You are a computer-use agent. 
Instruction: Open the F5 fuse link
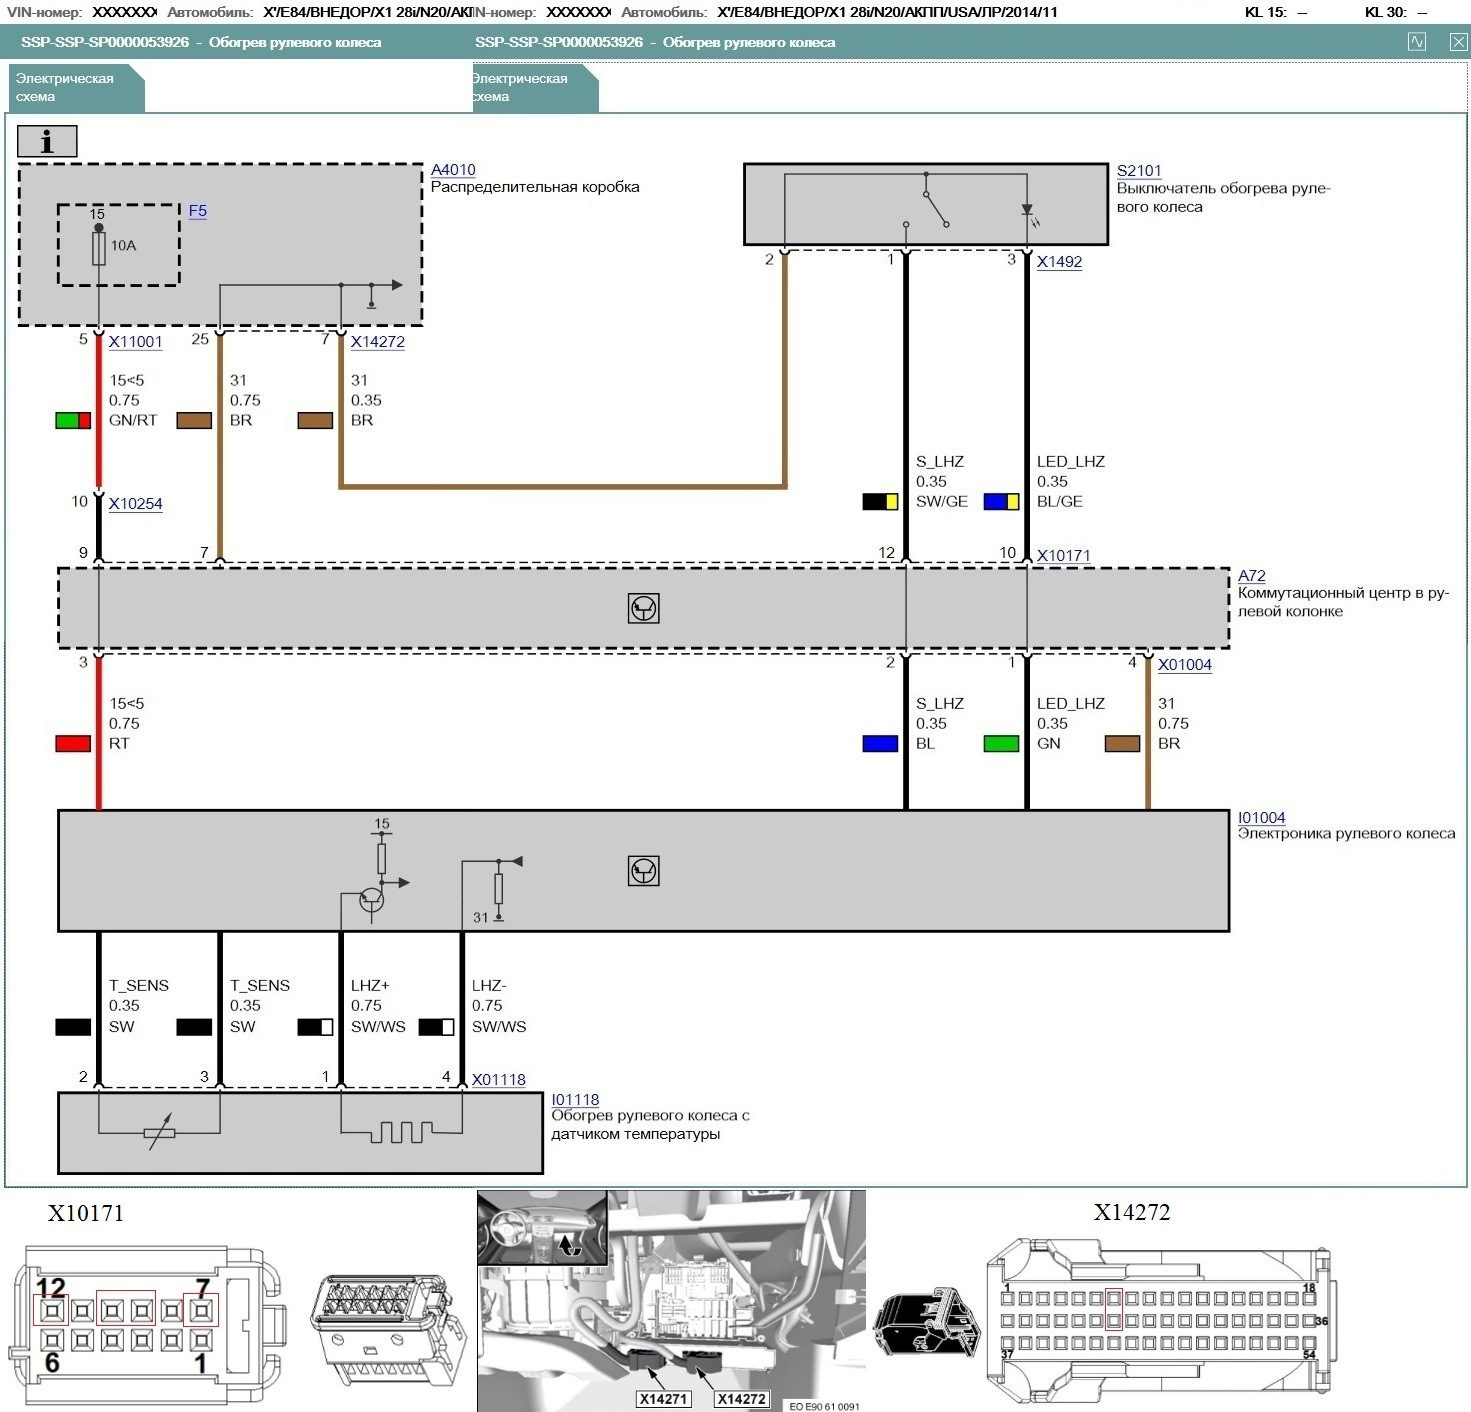[x=198, y=211]
